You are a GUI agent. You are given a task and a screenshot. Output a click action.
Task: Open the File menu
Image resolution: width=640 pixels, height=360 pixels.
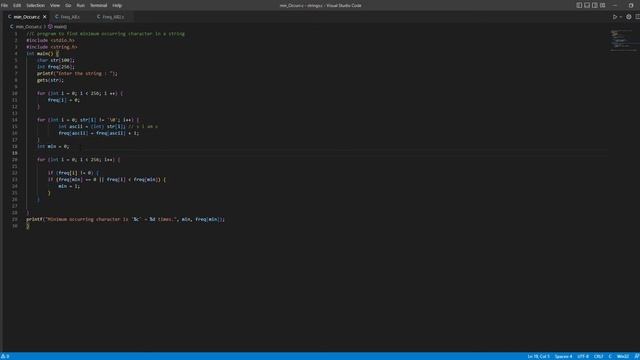point(4,5)
